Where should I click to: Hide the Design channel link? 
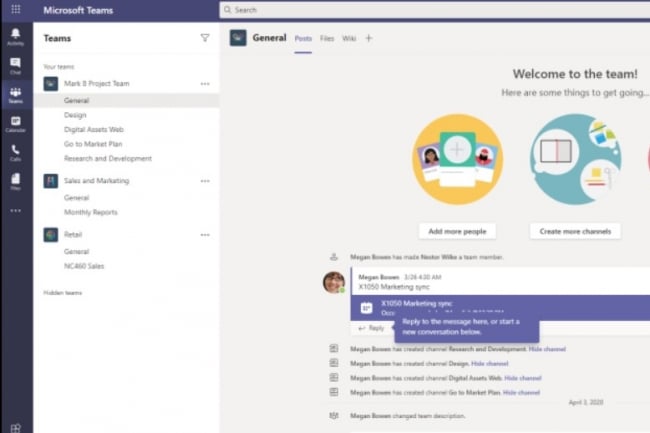click(x=490, y=364)
